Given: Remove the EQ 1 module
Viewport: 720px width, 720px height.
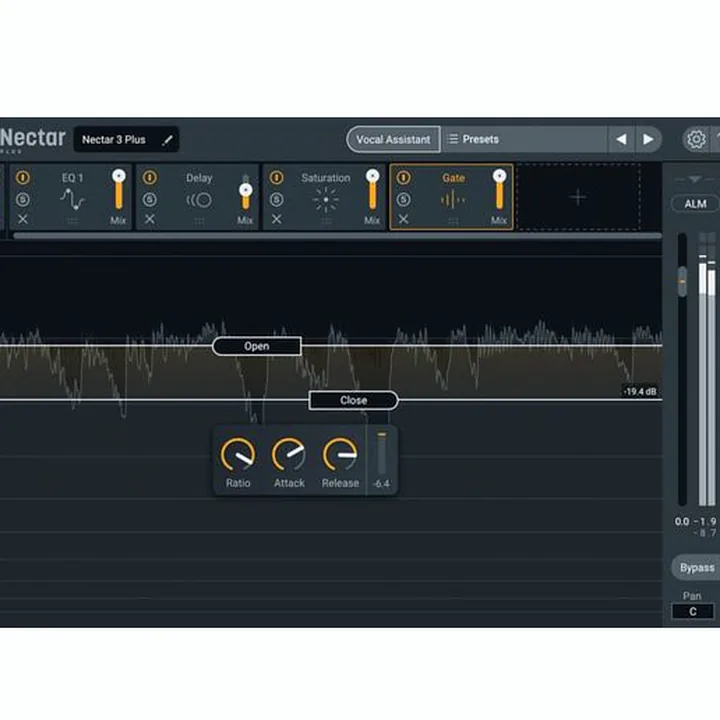Looking at the screenshot, I should click(x=22, y=219).
